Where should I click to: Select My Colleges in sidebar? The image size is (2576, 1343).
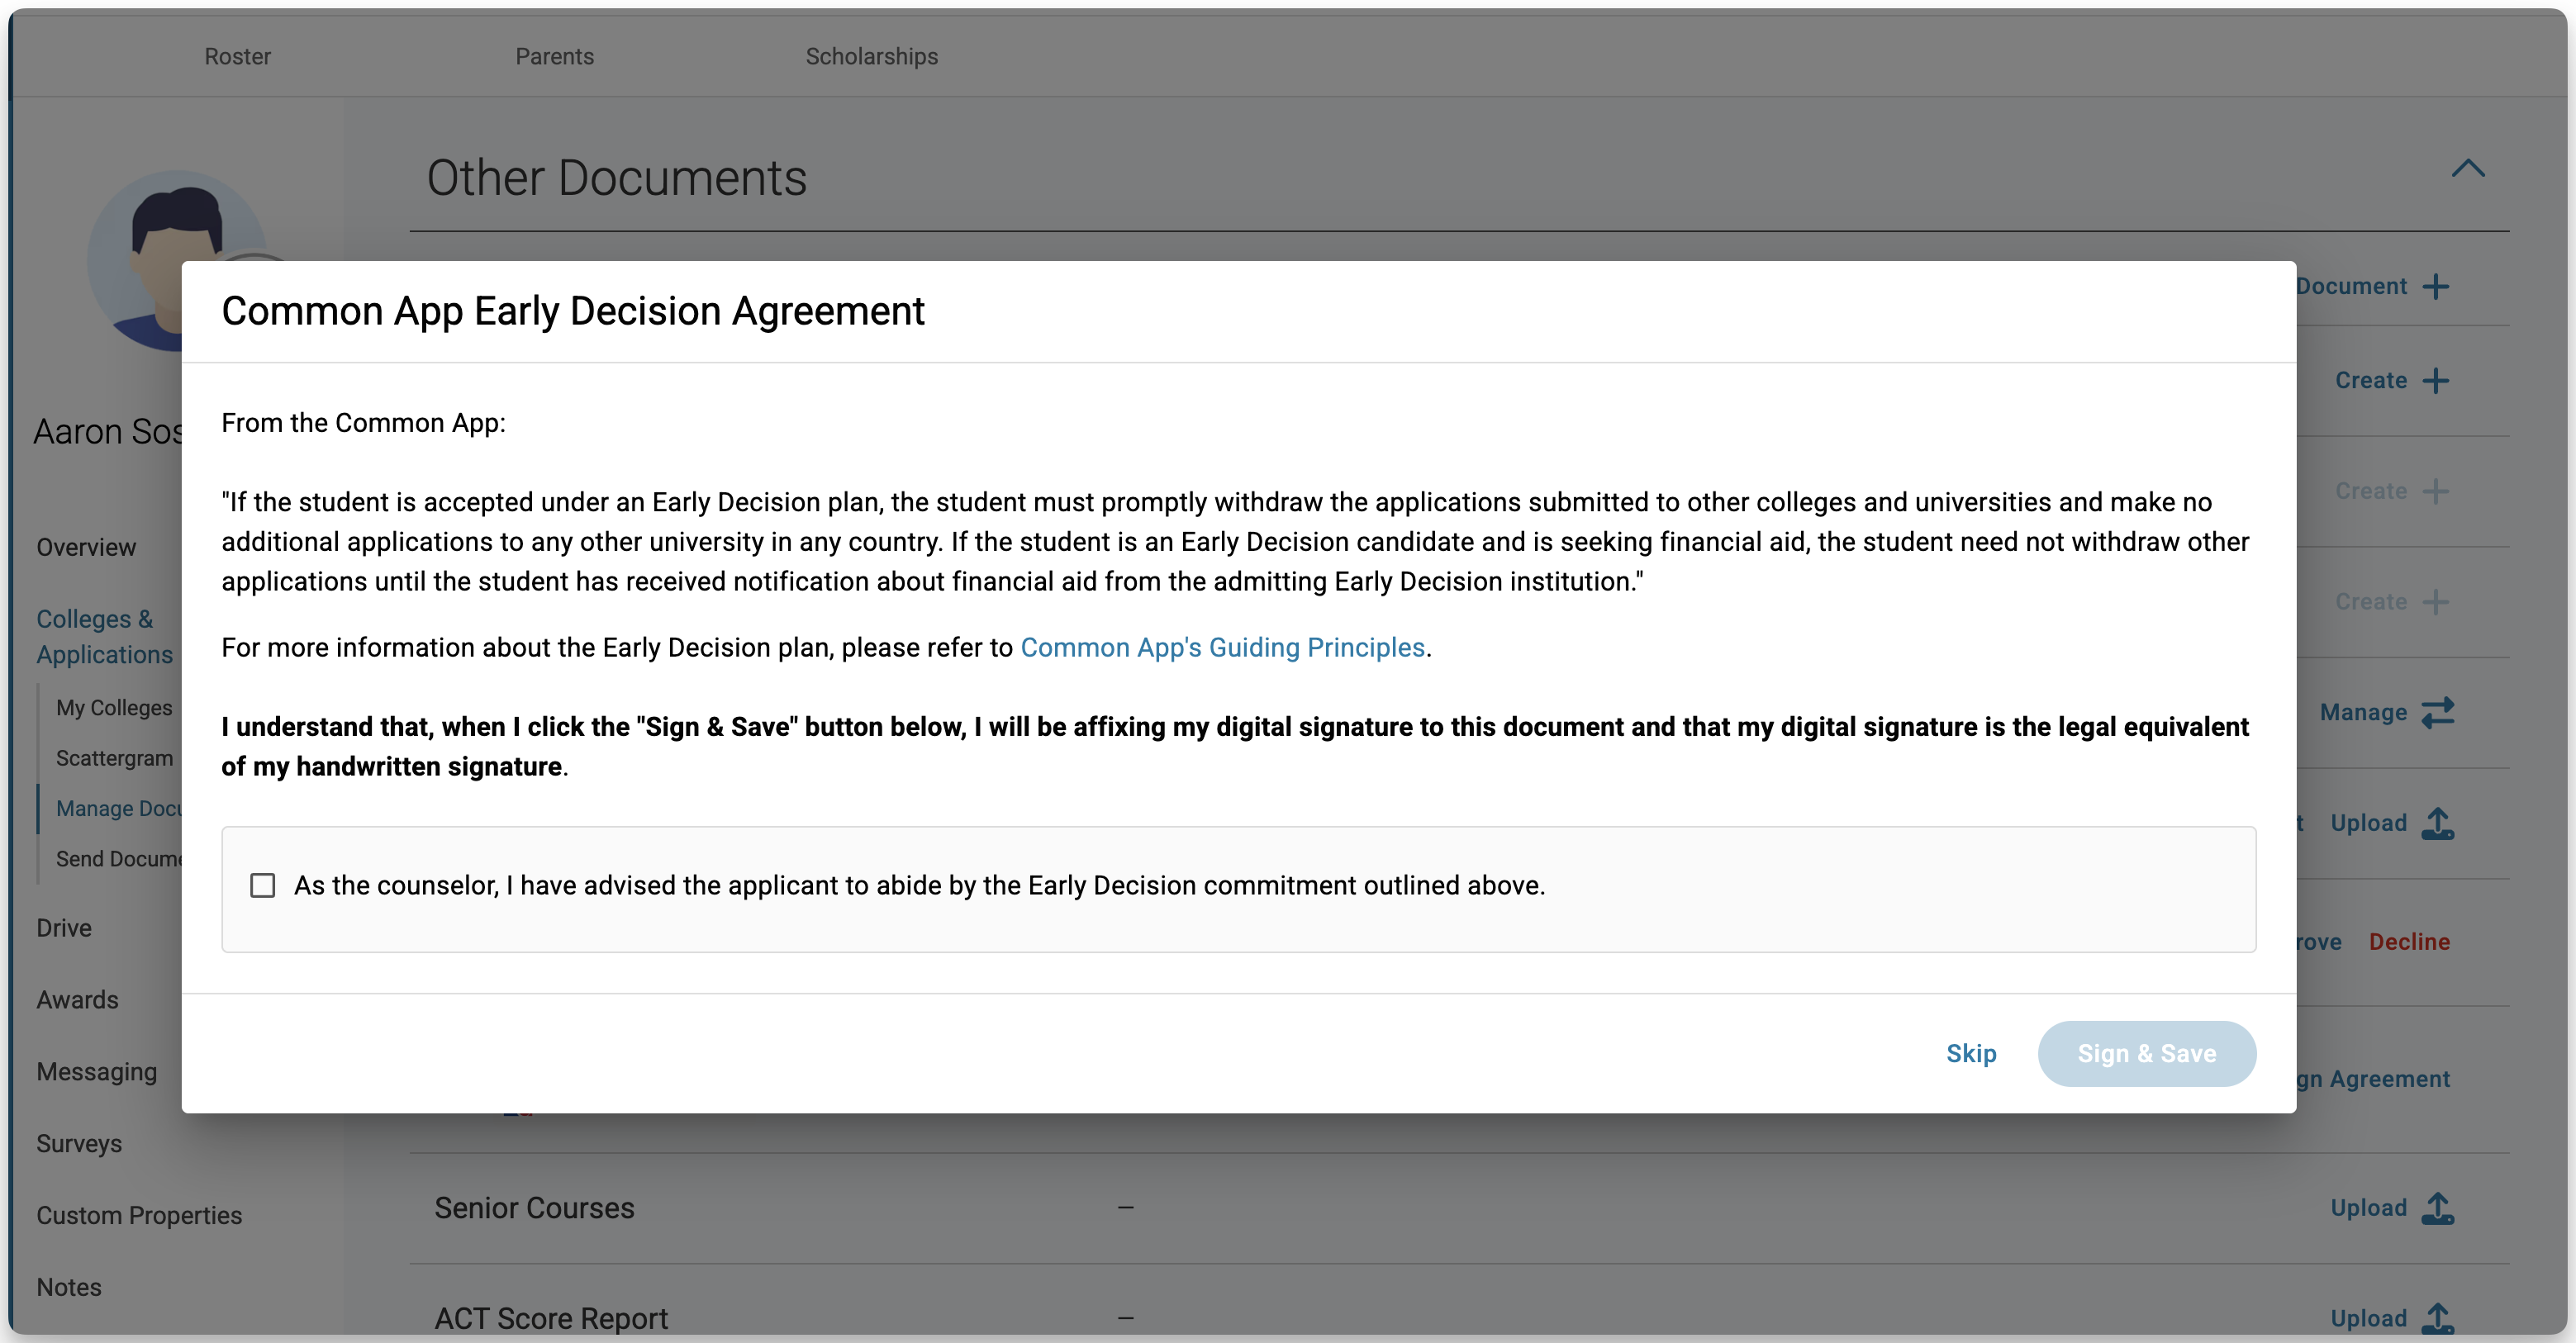[114, 707]
